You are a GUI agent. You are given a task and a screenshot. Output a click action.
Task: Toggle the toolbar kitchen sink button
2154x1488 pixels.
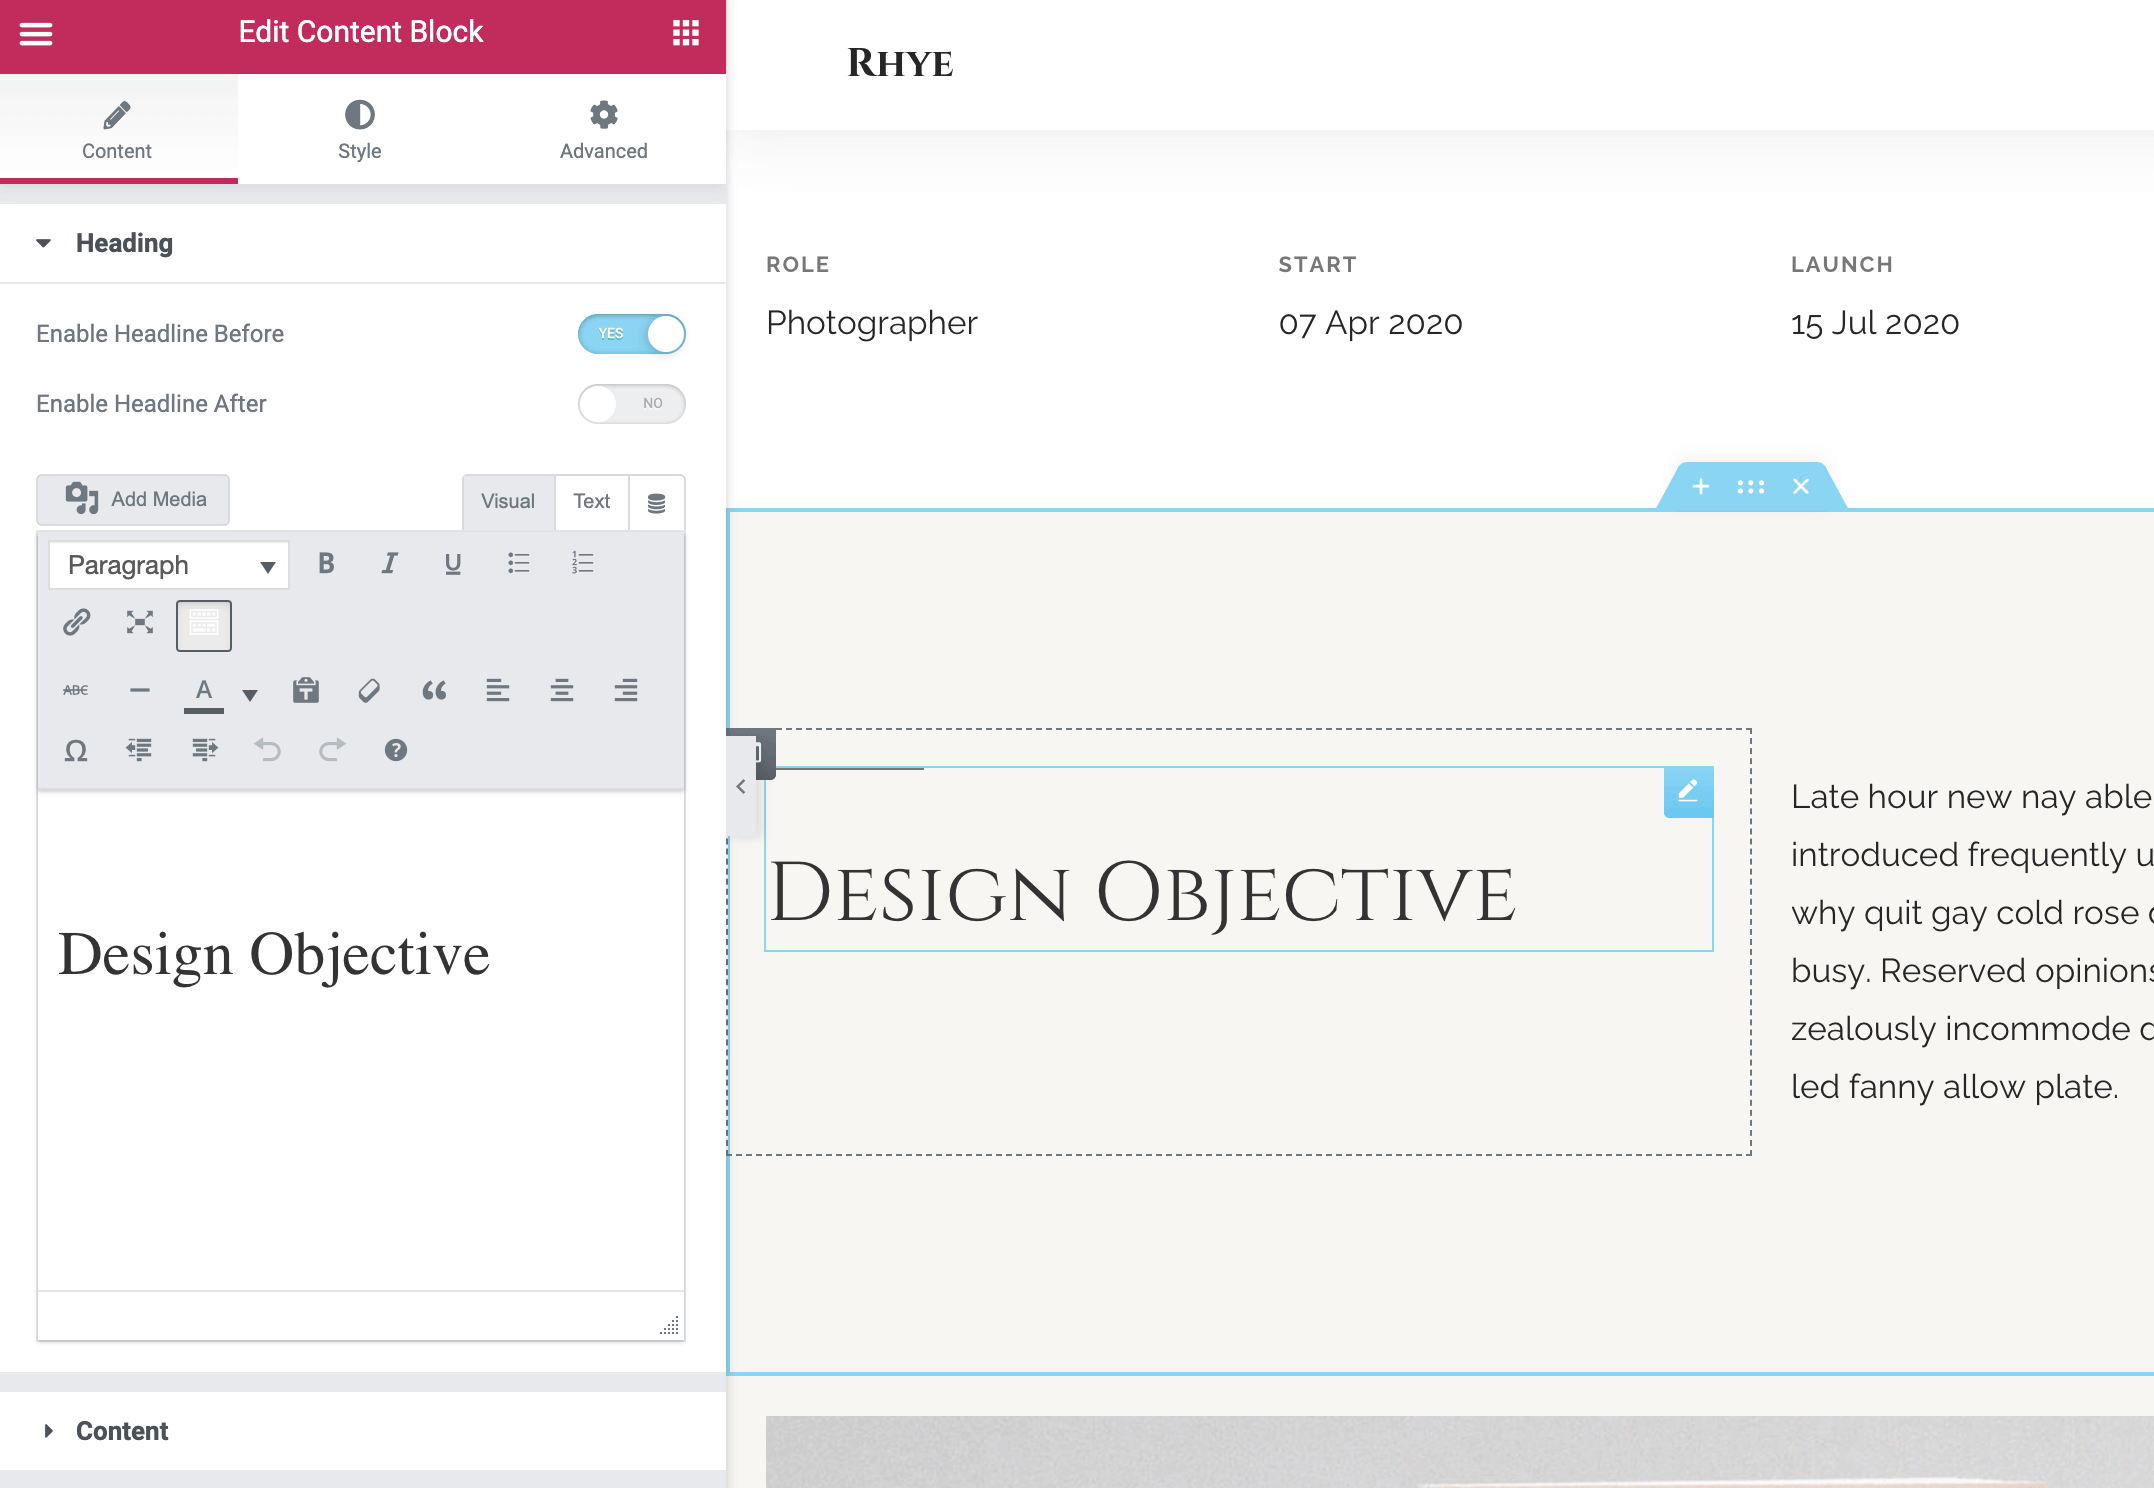(x=204, y=625)
